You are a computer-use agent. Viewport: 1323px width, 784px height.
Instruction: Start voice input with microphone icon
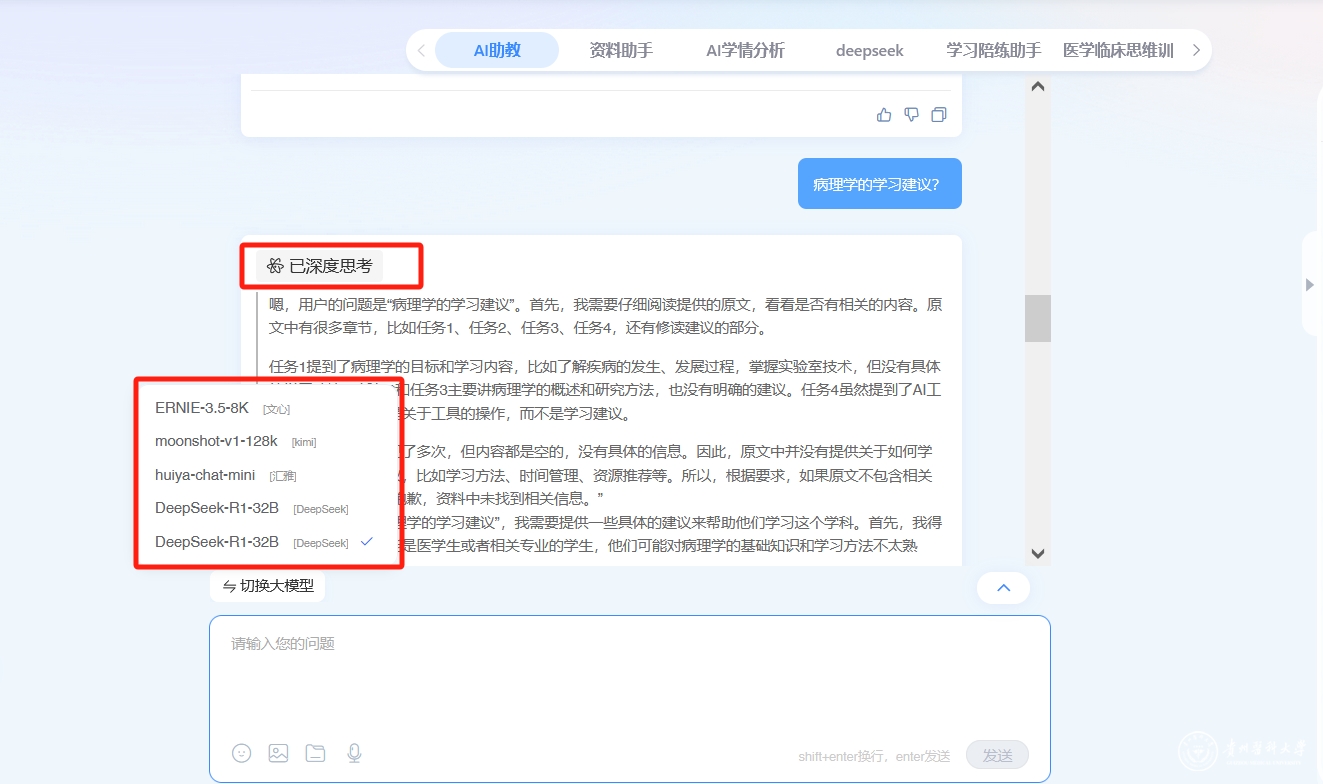tap(354, 753)
